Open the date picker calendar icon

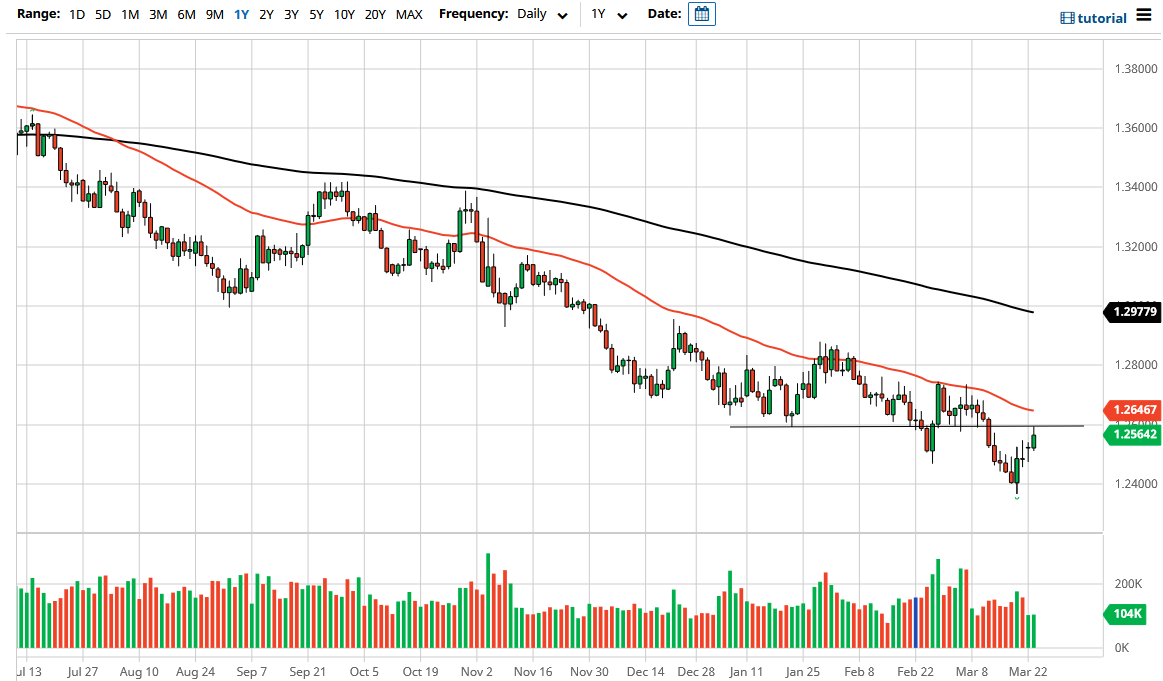(701, 14)
